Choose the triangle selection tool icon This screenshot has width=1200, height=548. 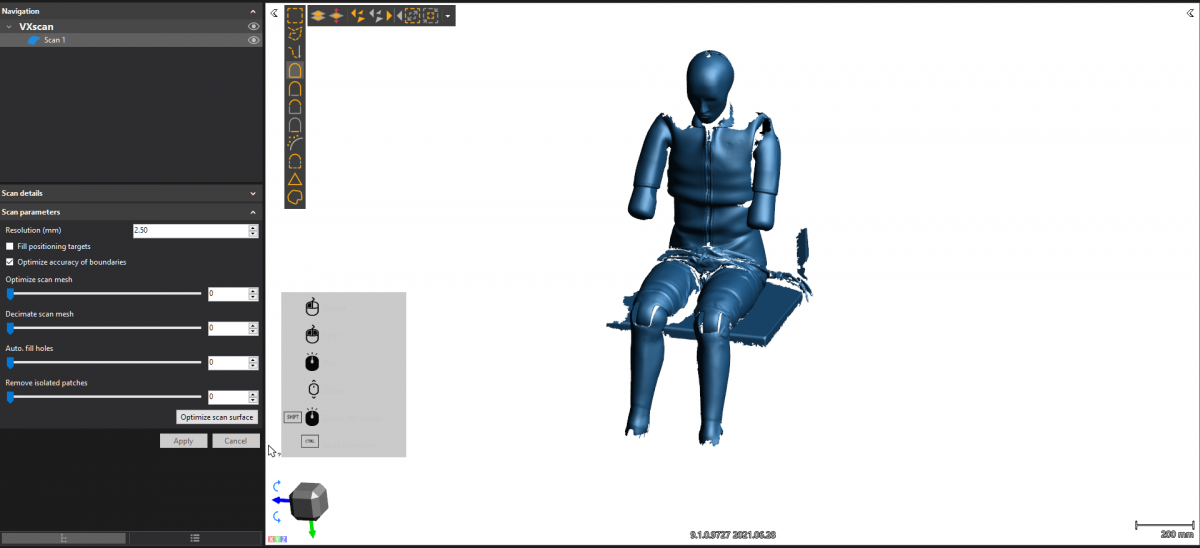pyautogui.click(x=295, y=179)
